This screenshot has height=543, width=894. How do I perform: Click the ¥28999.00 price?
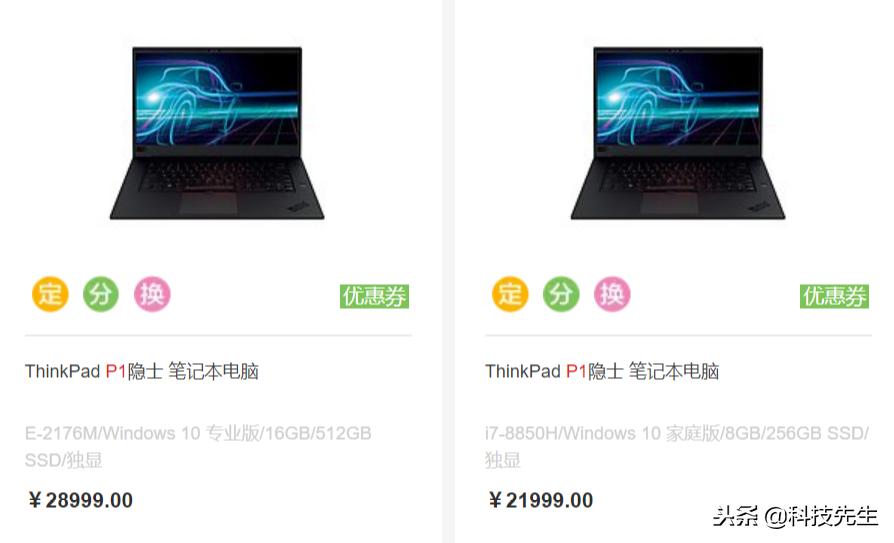point(80,500)
